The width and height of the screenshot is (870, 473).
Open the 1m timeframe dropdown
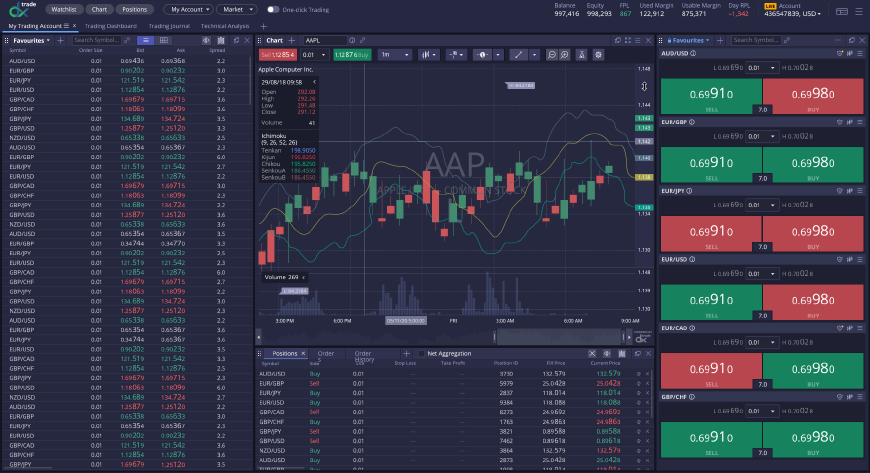tap(395, 55)
